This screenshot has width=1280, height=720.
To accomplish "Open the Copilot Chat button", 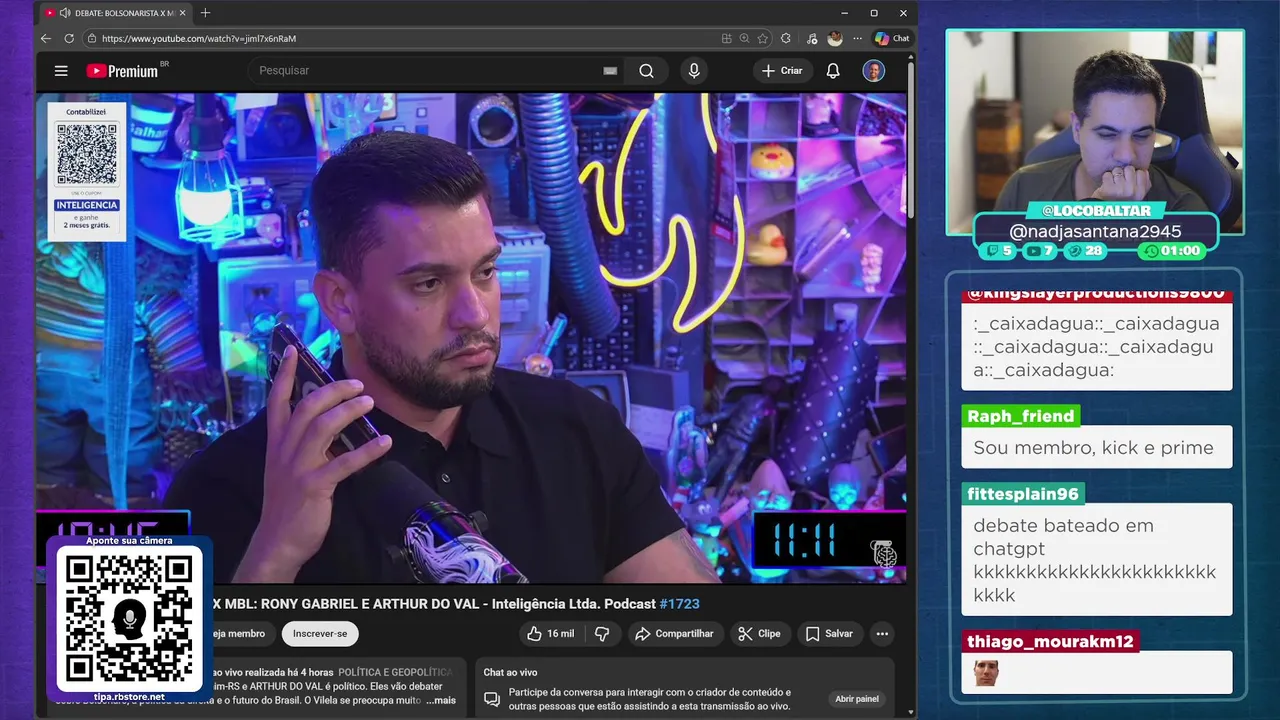I will [x=892, y=38].
